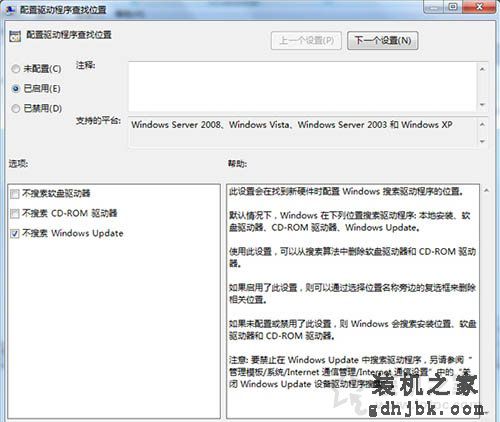Click the 支持的平台: label

(98, 121)
